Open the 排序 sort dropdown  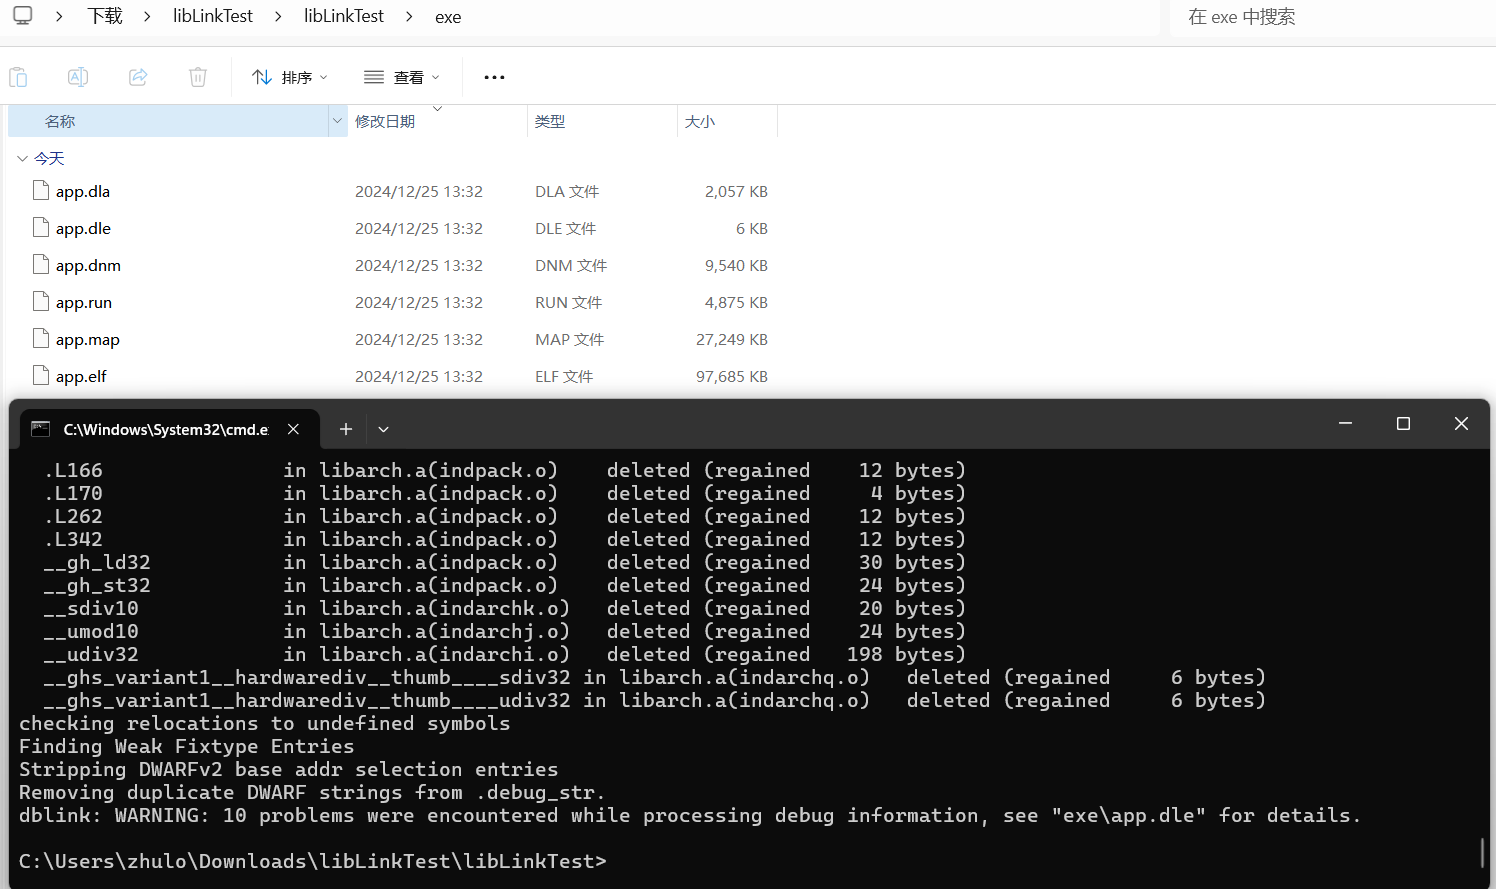click(290, 77)
